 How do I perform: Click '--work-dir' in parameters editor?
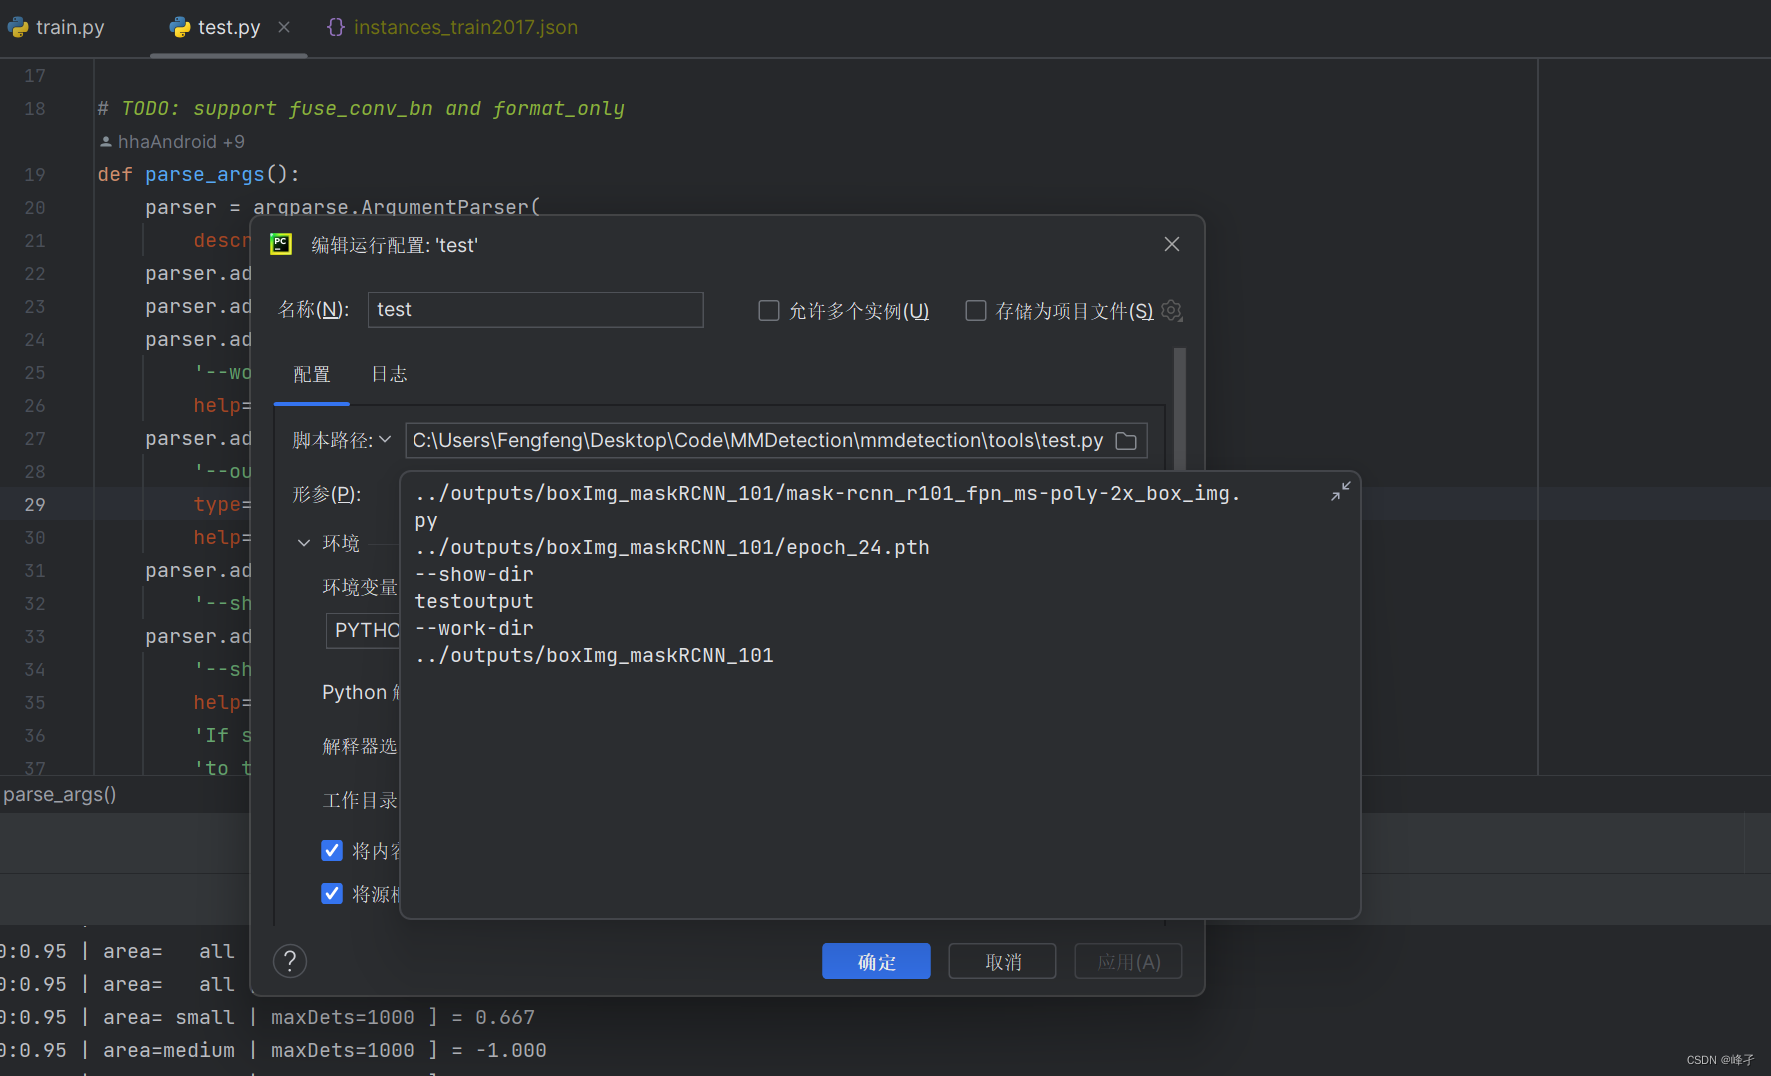coord(474,628)
